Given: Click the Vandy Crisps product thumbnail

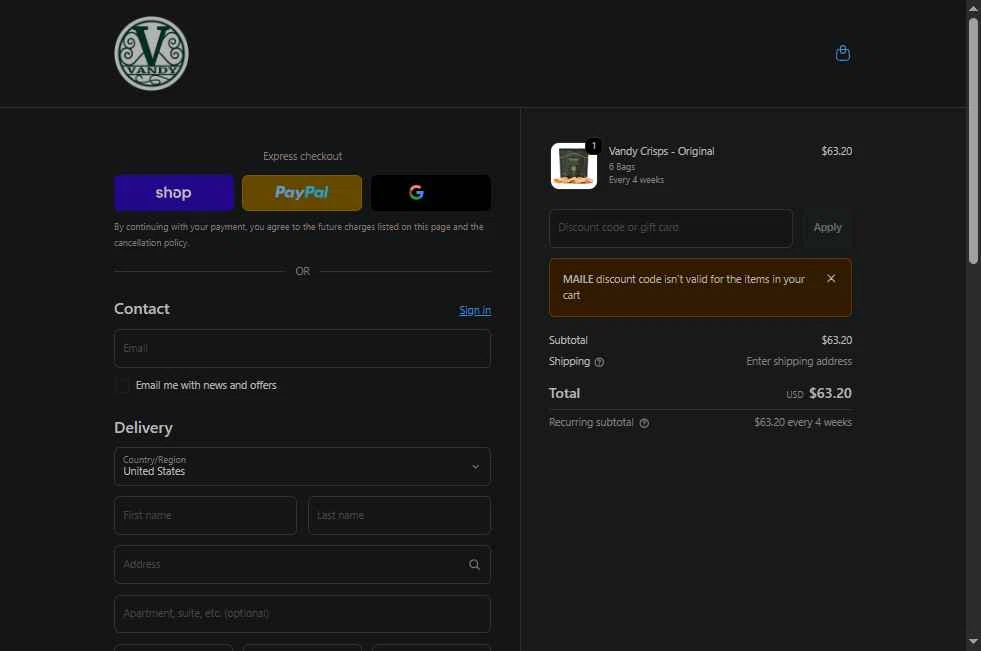Looking at the screenshot, I should pyautogui.click(x=574, y=166).
